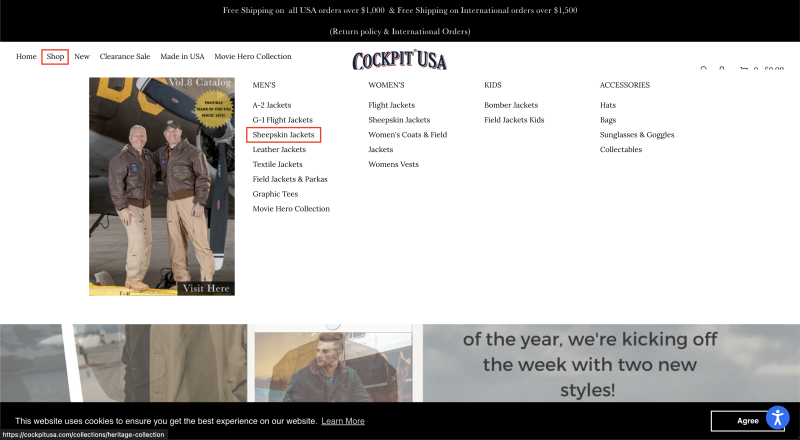Viewport: 800px width, 440px height.
Task: Open the KIDS category heading
Action: [x=493, y=85]
